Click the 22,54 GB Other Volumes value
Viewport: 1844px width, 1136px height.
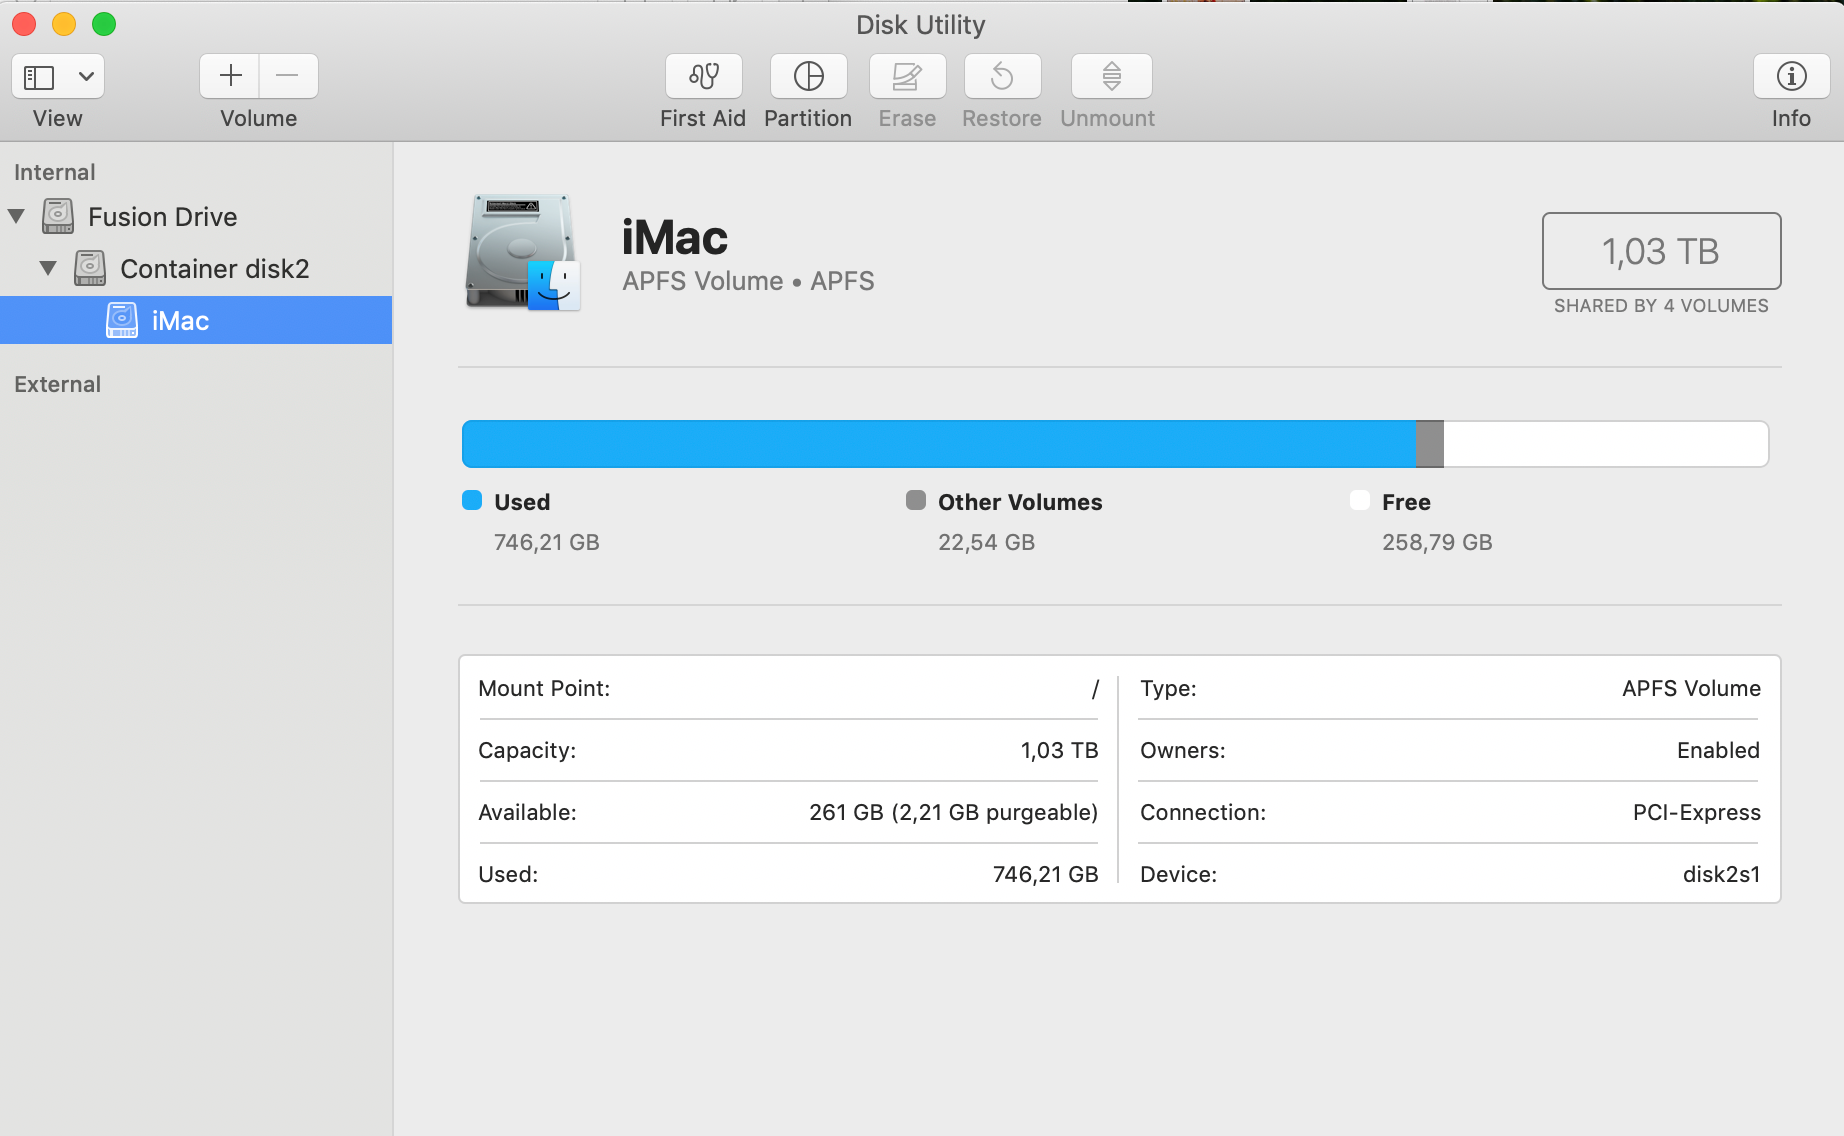coord(987,542)
